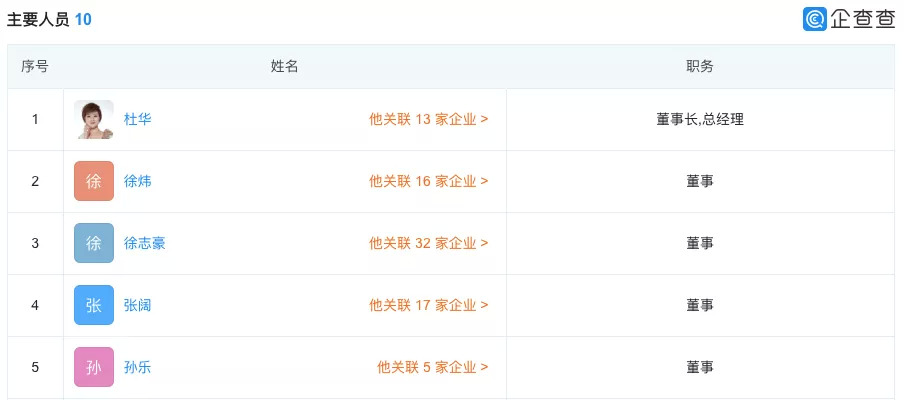Expand 徐志豪's 32 associated companies
The height and width of the screenshot is (400, 904).
(428, 244)
